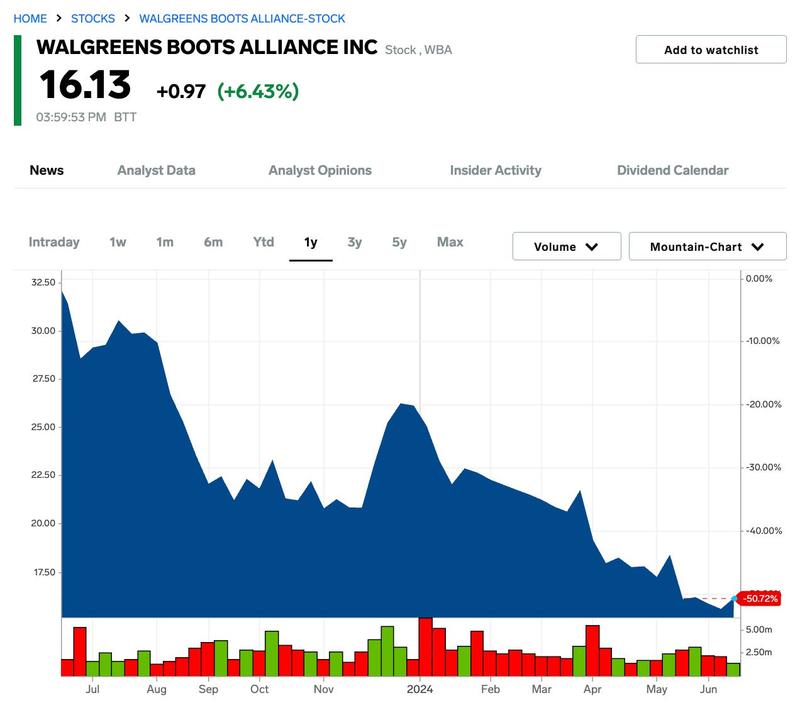Click the change percentage (+6.43%)
The width and height of the screenshot is (800, 708).
pyautogui.click(x=258, y=92)
